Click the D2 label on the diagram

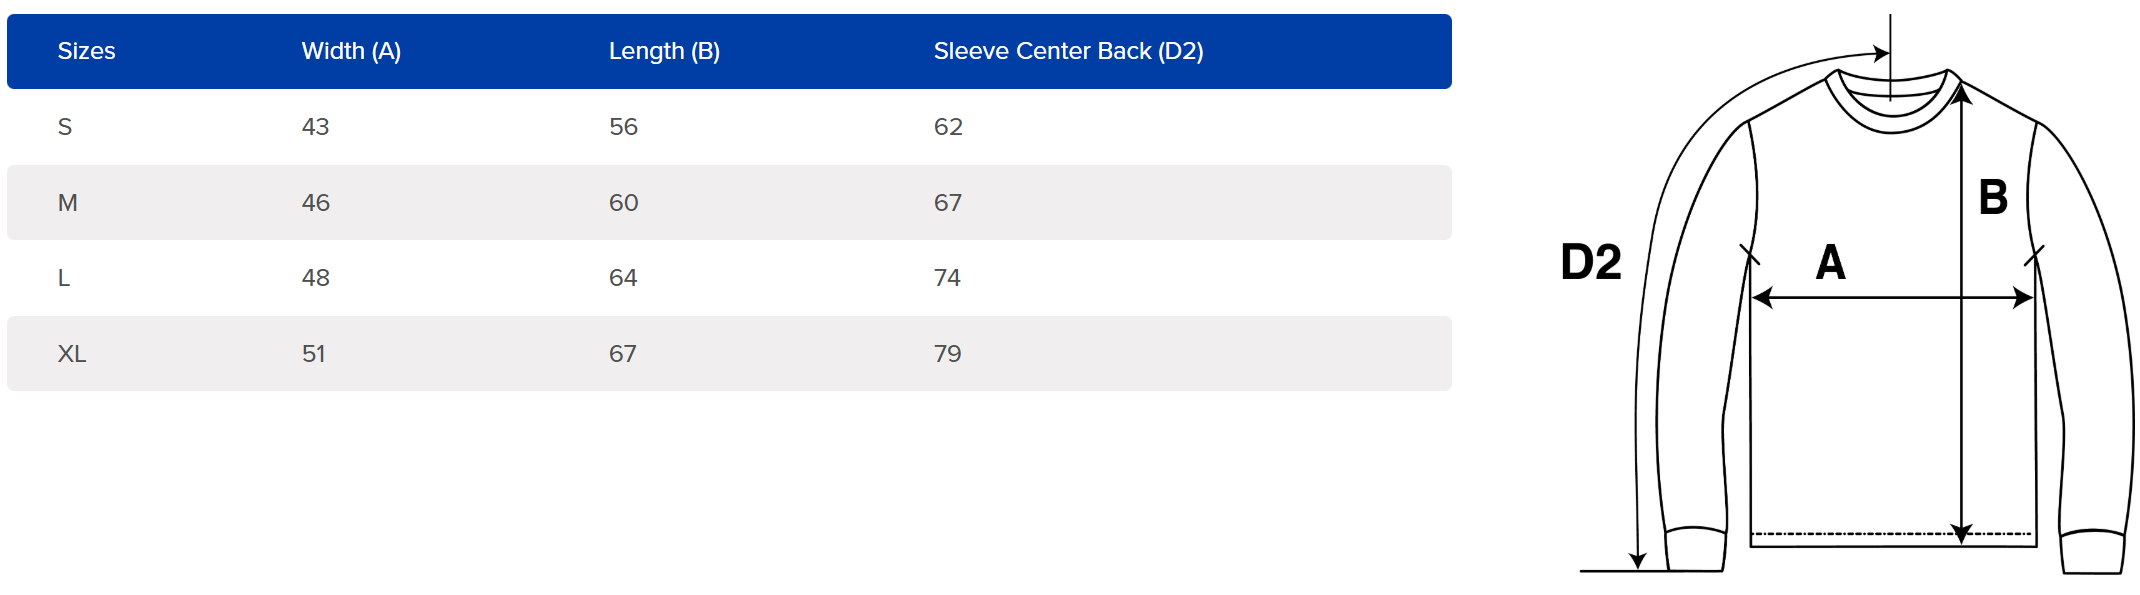(1591, 262)
